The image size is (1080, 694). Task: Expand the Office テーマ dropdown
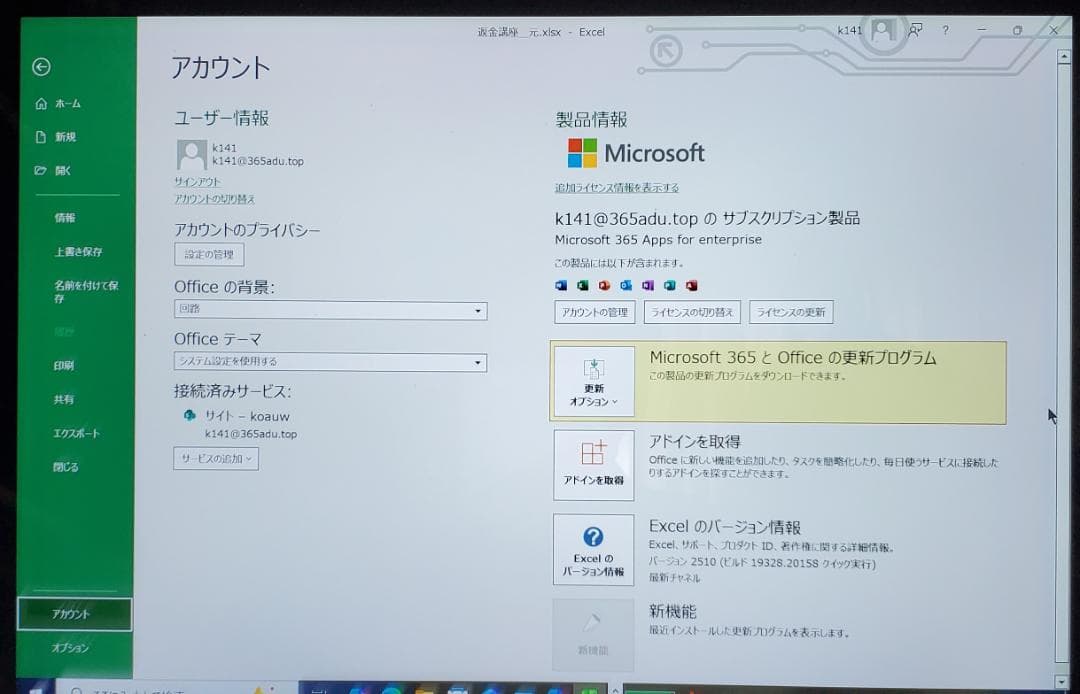[x=330, y=361]
